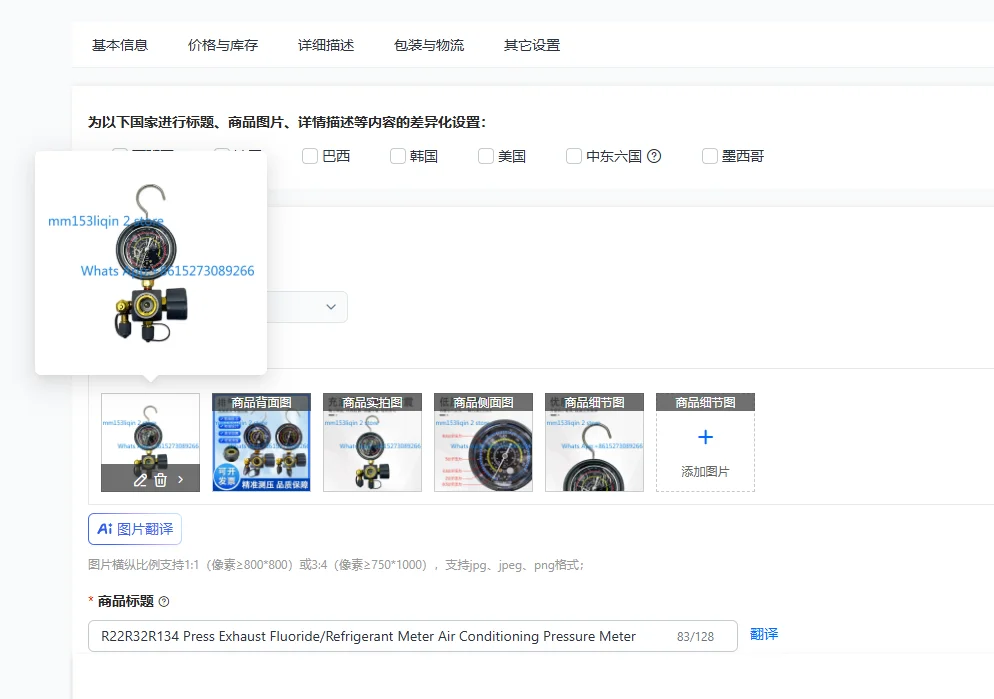The height and width of the screenshot is (699, 994).
Task: Click the 83/128 character counter
Action: coord(695,636)
